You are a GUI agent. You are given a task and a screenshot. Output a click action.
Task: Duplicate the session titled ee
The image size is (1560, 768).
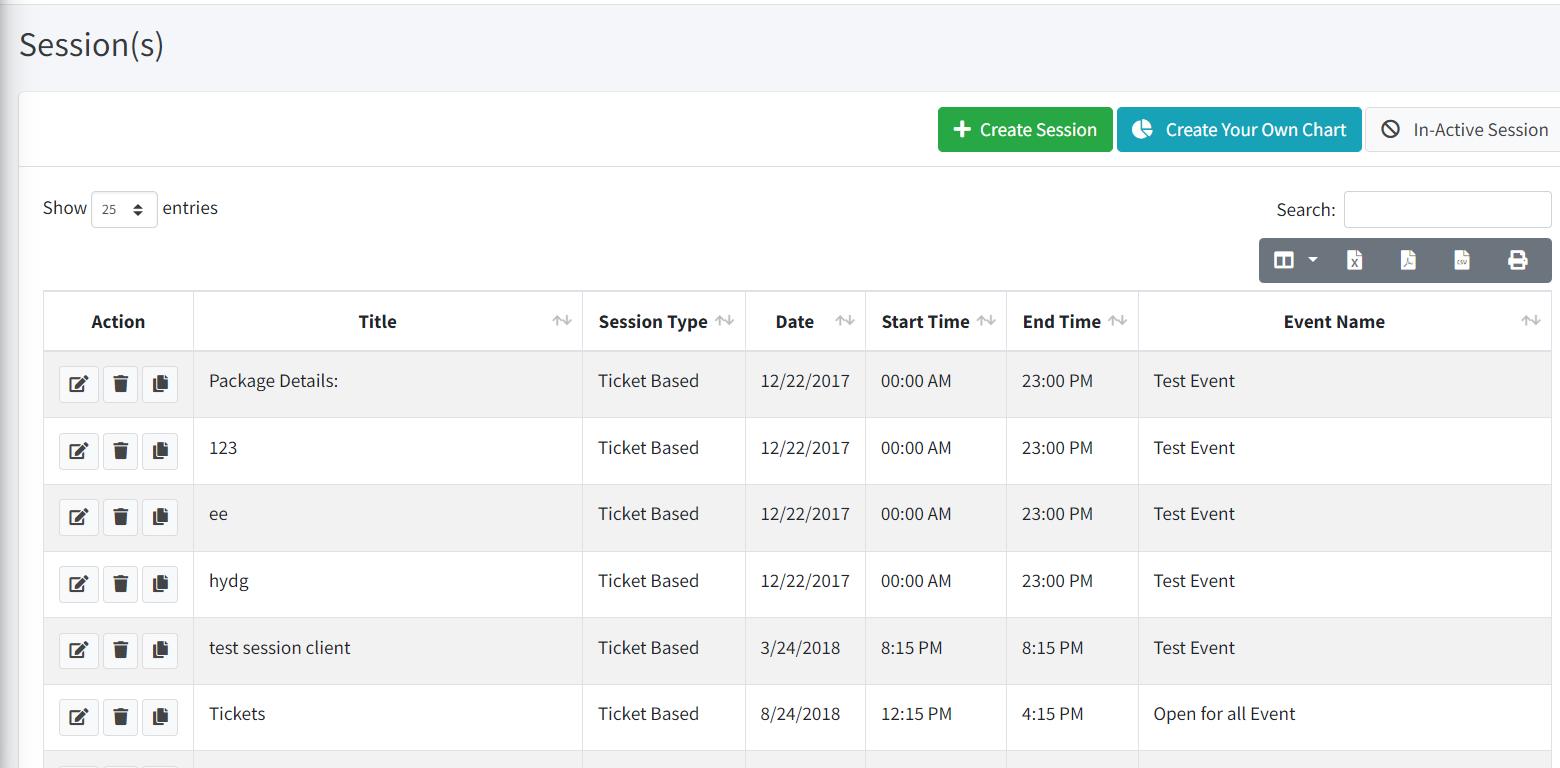(160, 517)
